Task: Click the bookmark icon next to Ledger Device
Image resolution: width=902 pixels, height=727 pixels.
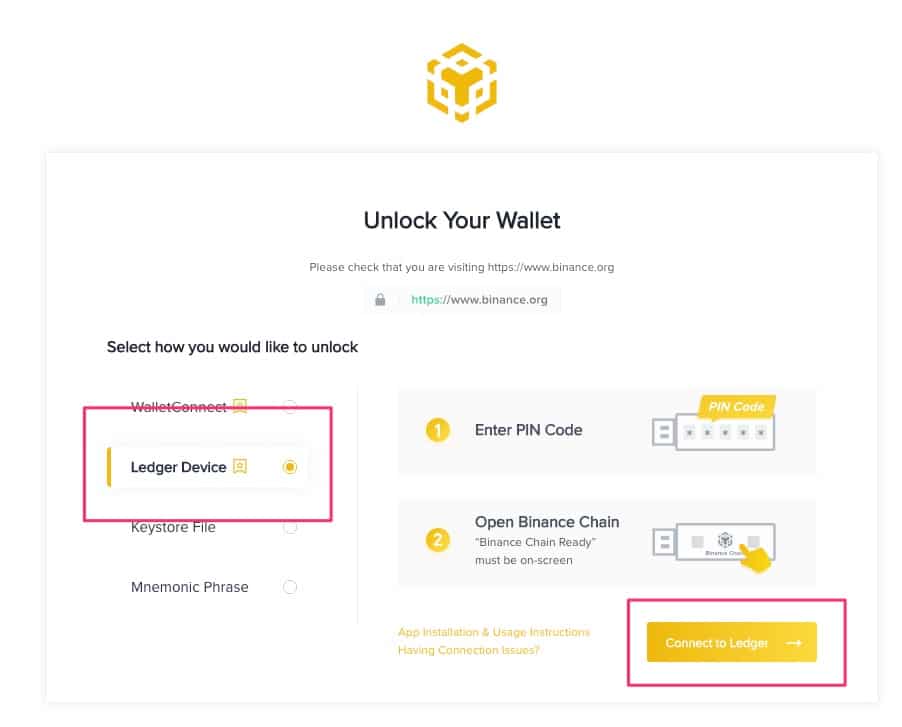Action: pos(240,466)
